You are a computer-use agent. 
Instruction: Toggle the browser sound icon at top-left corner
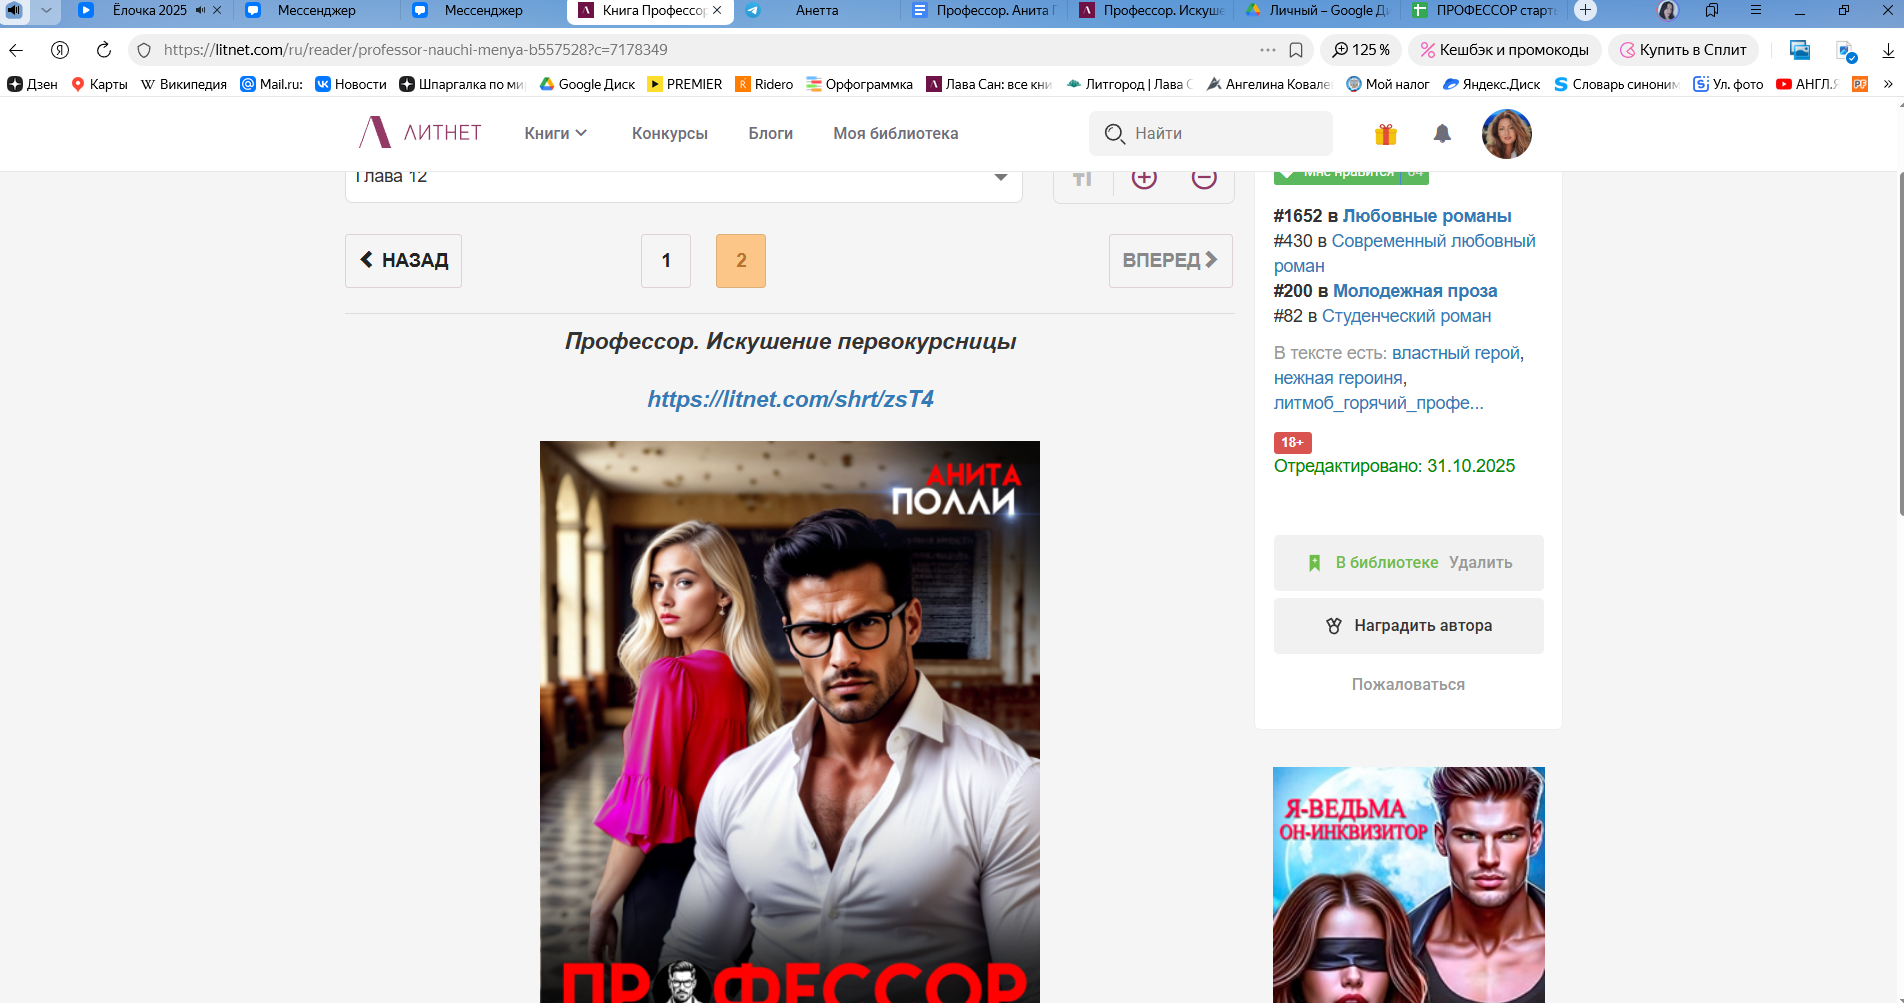click(14, 11)
